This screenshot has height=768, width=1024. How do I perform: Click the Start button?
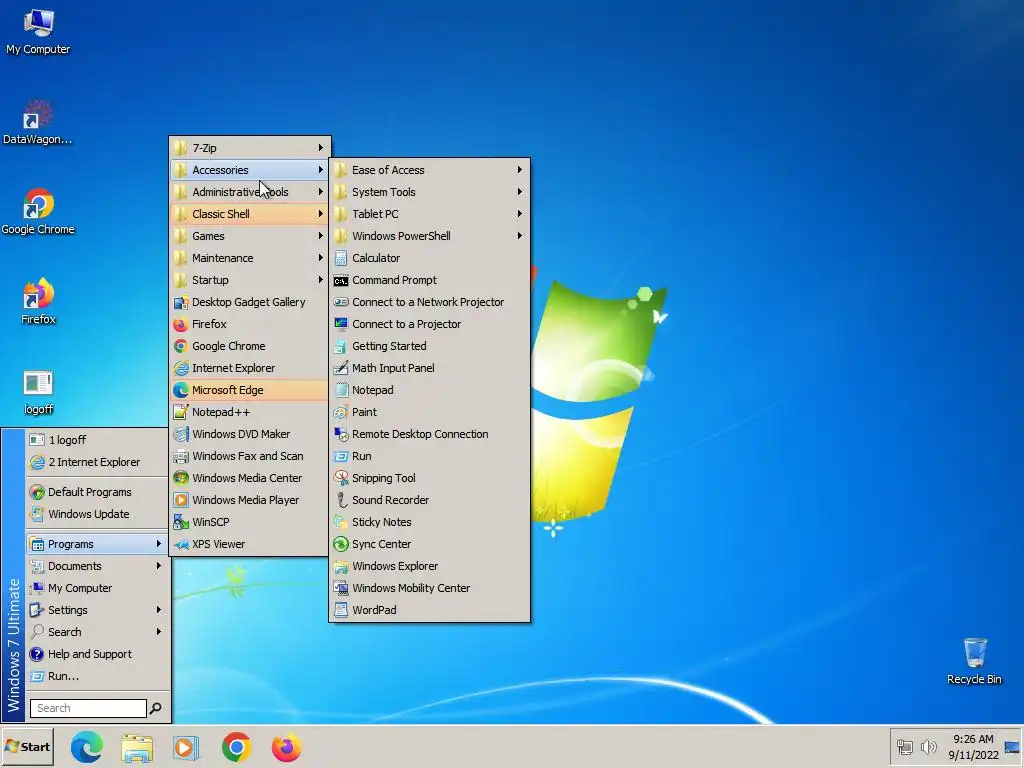(27, 746)
